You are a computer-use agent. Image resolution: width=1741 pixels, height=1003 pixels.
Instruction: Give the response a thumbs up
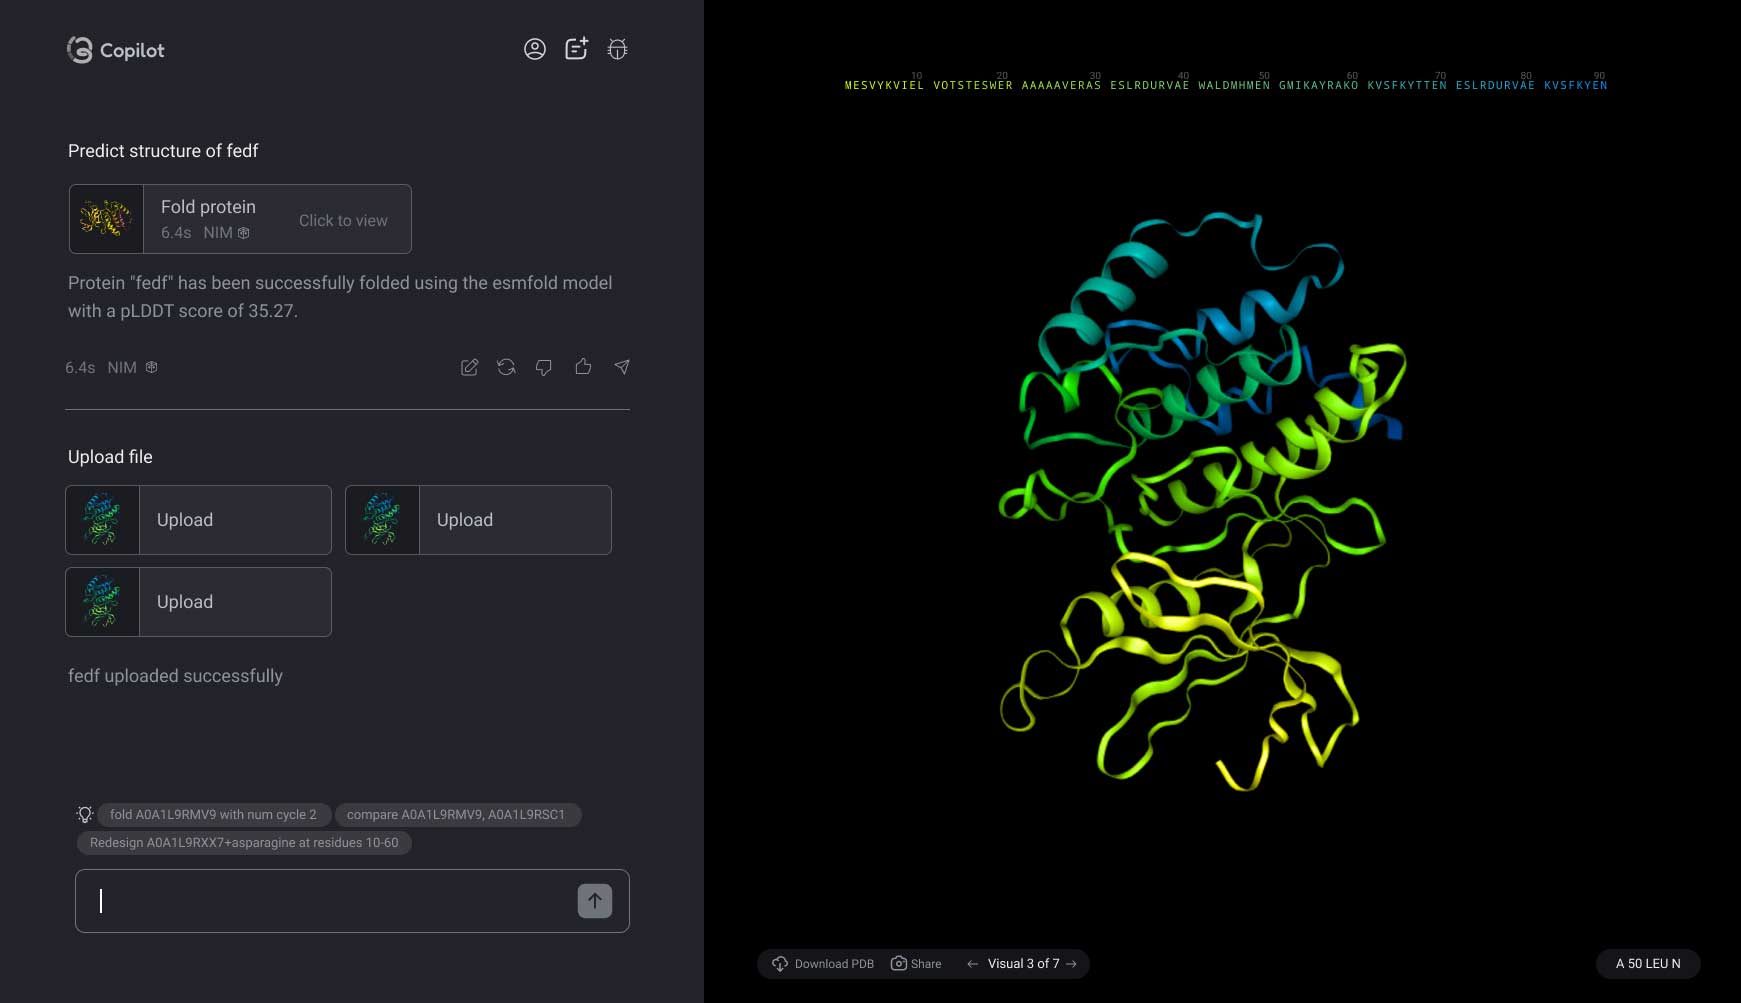583,367
